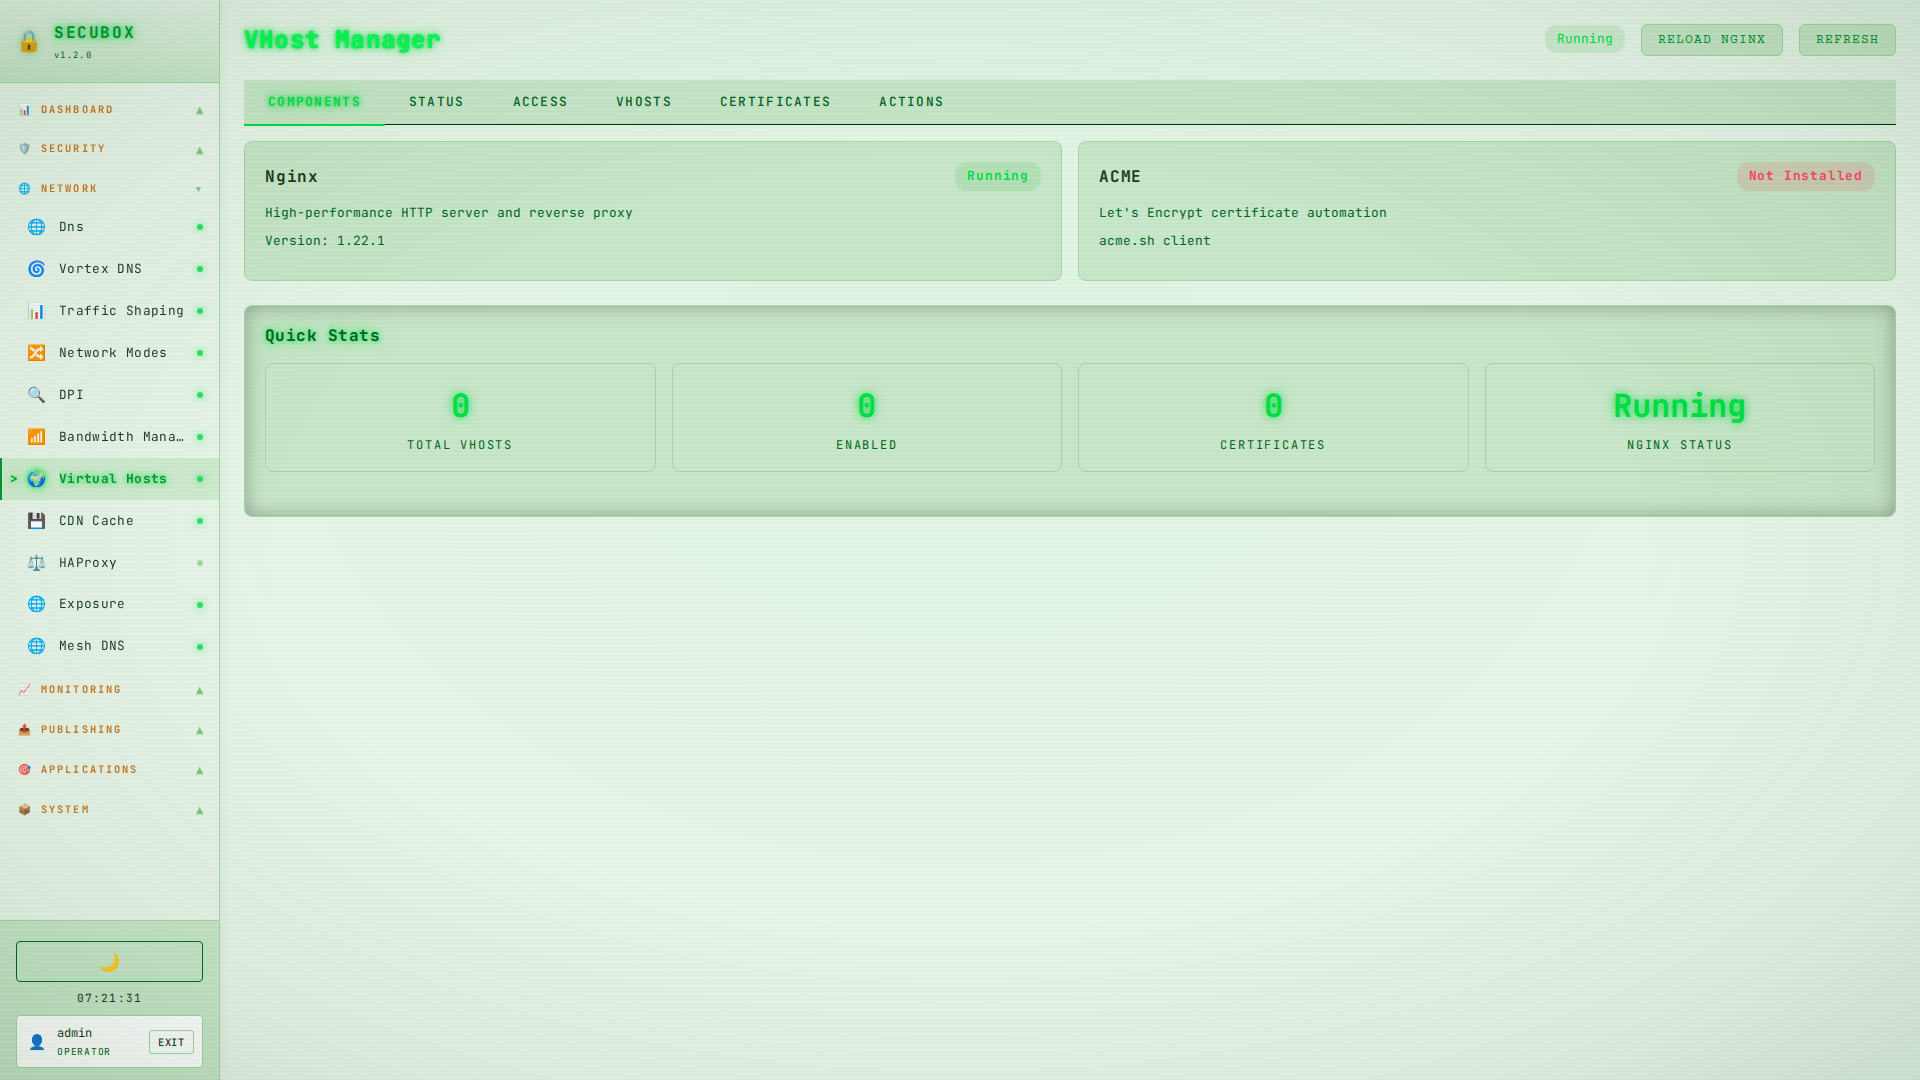Collapse the Network sidebar section
Screen dimensions: 1920x1080
click(x=110, y=189)
